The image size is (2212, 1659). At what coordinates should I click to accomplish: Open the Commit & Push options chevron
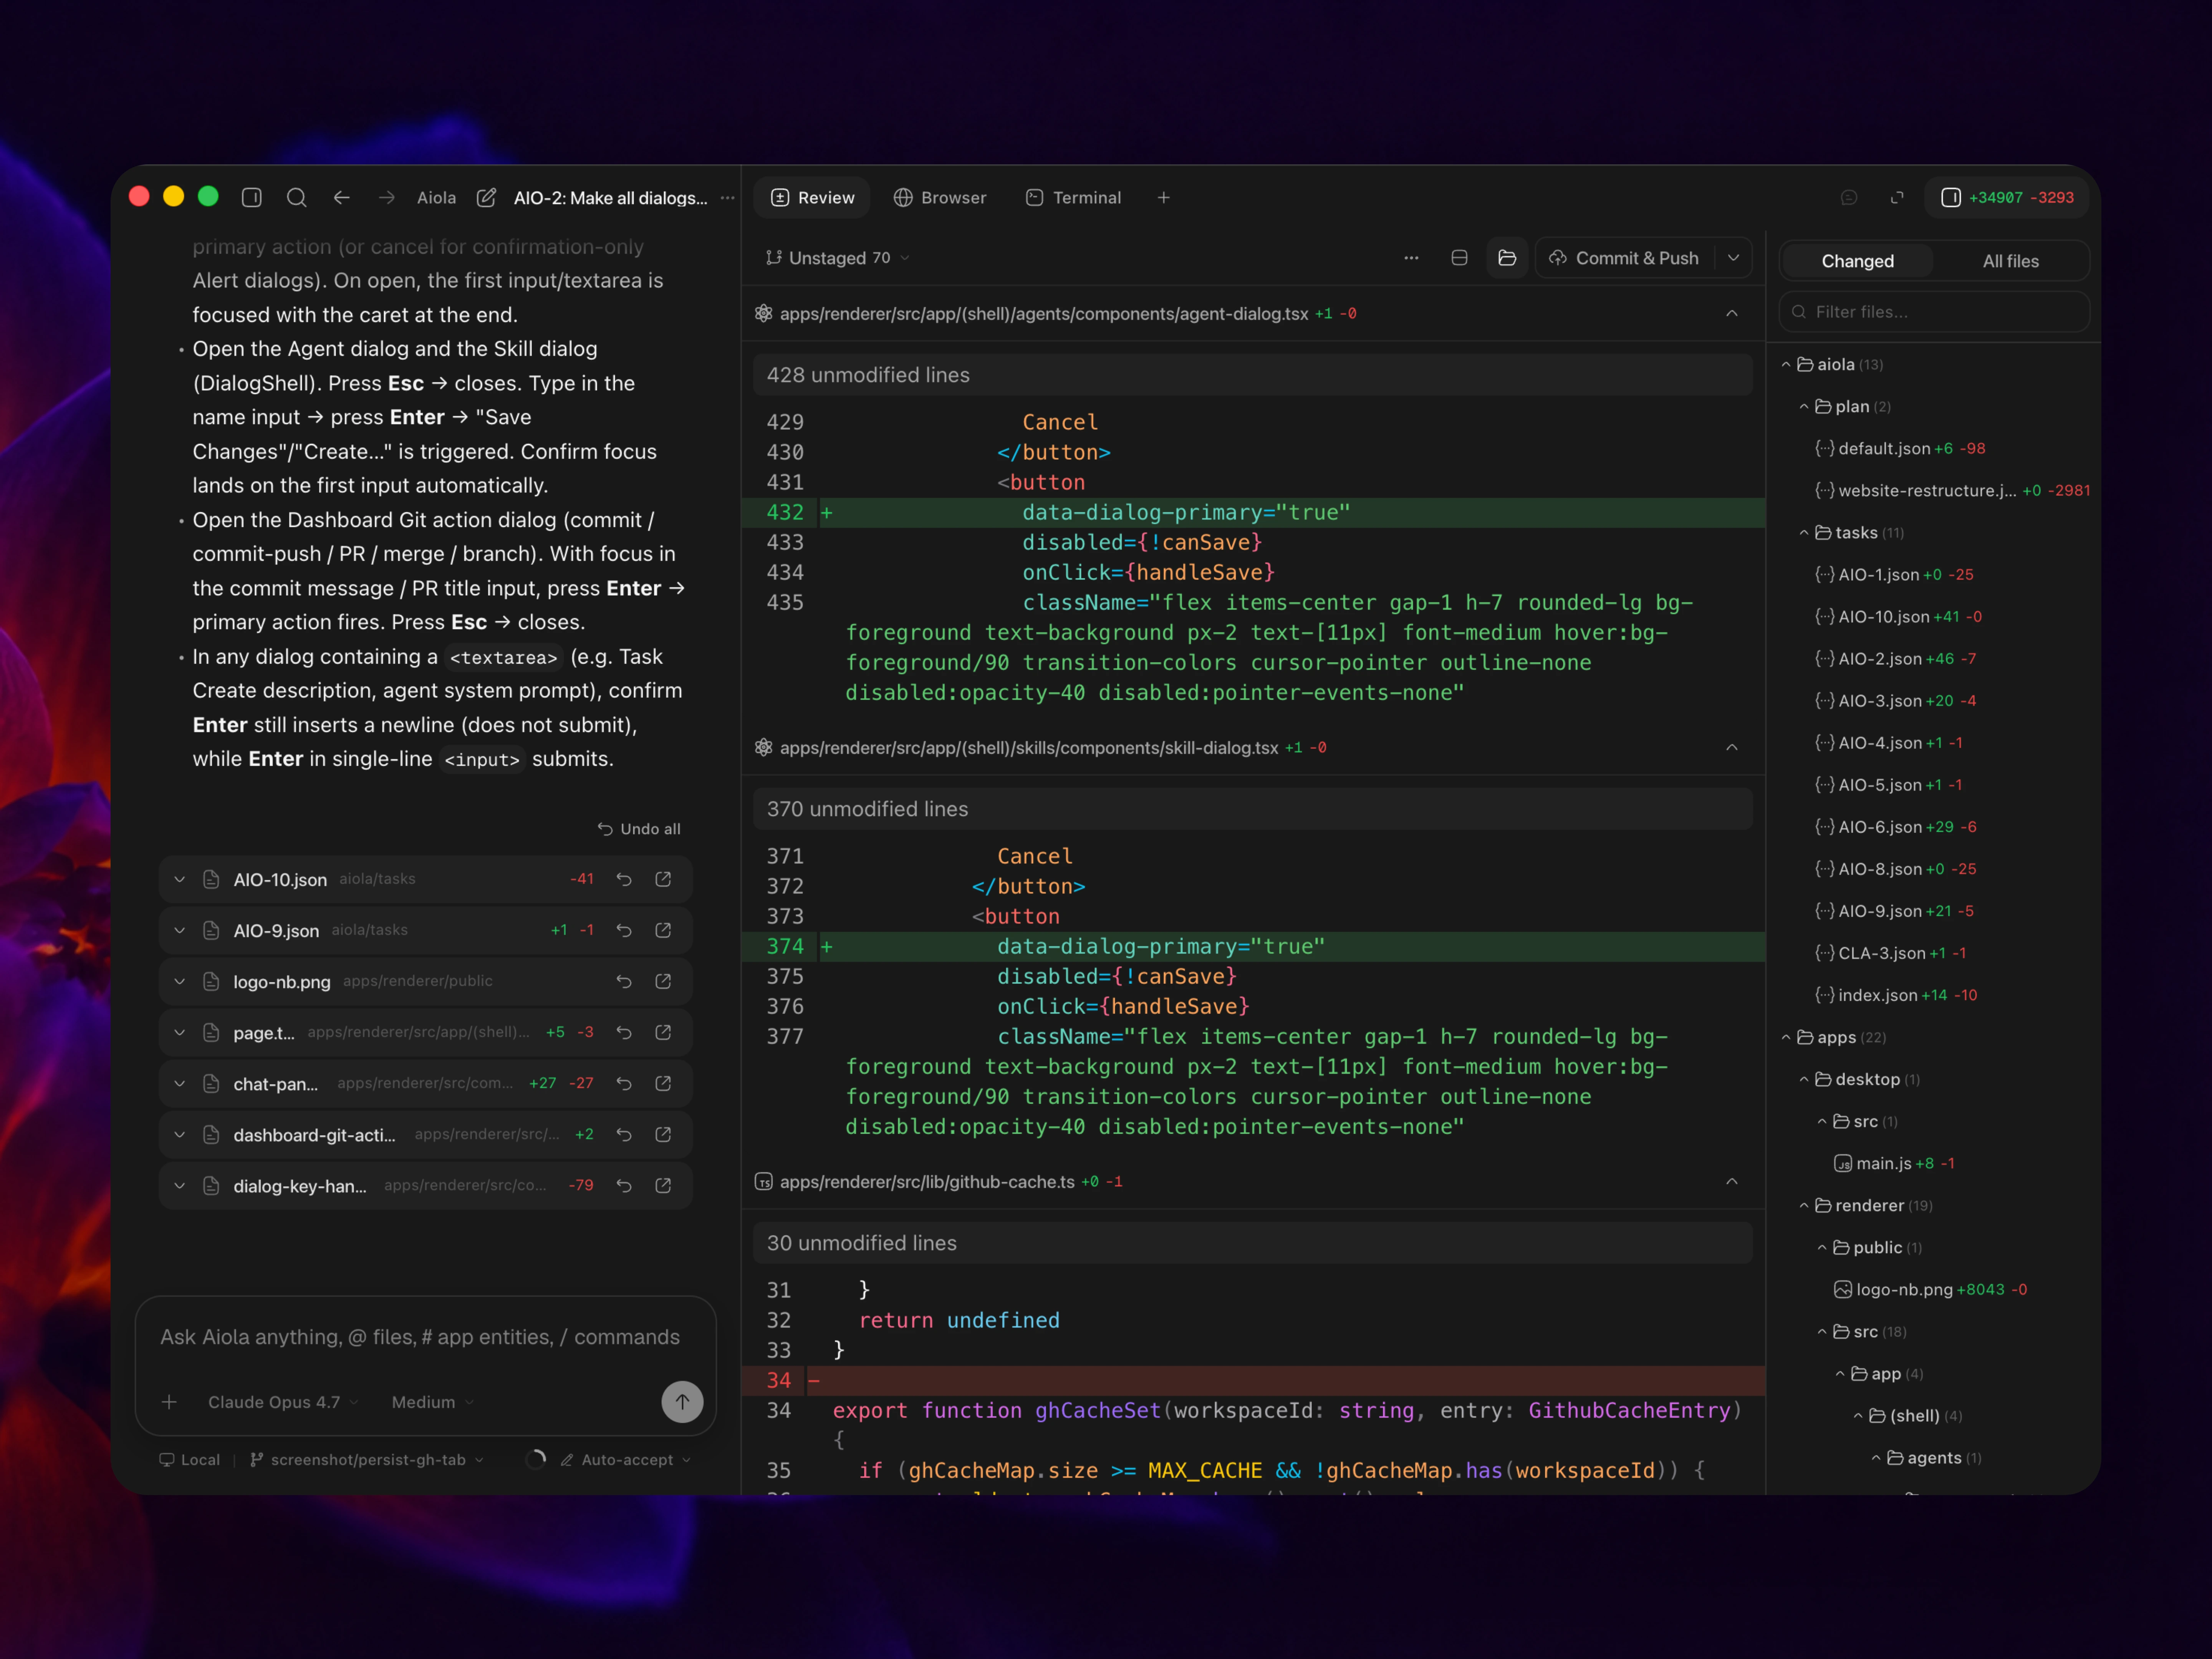[x=1733, y=258]
